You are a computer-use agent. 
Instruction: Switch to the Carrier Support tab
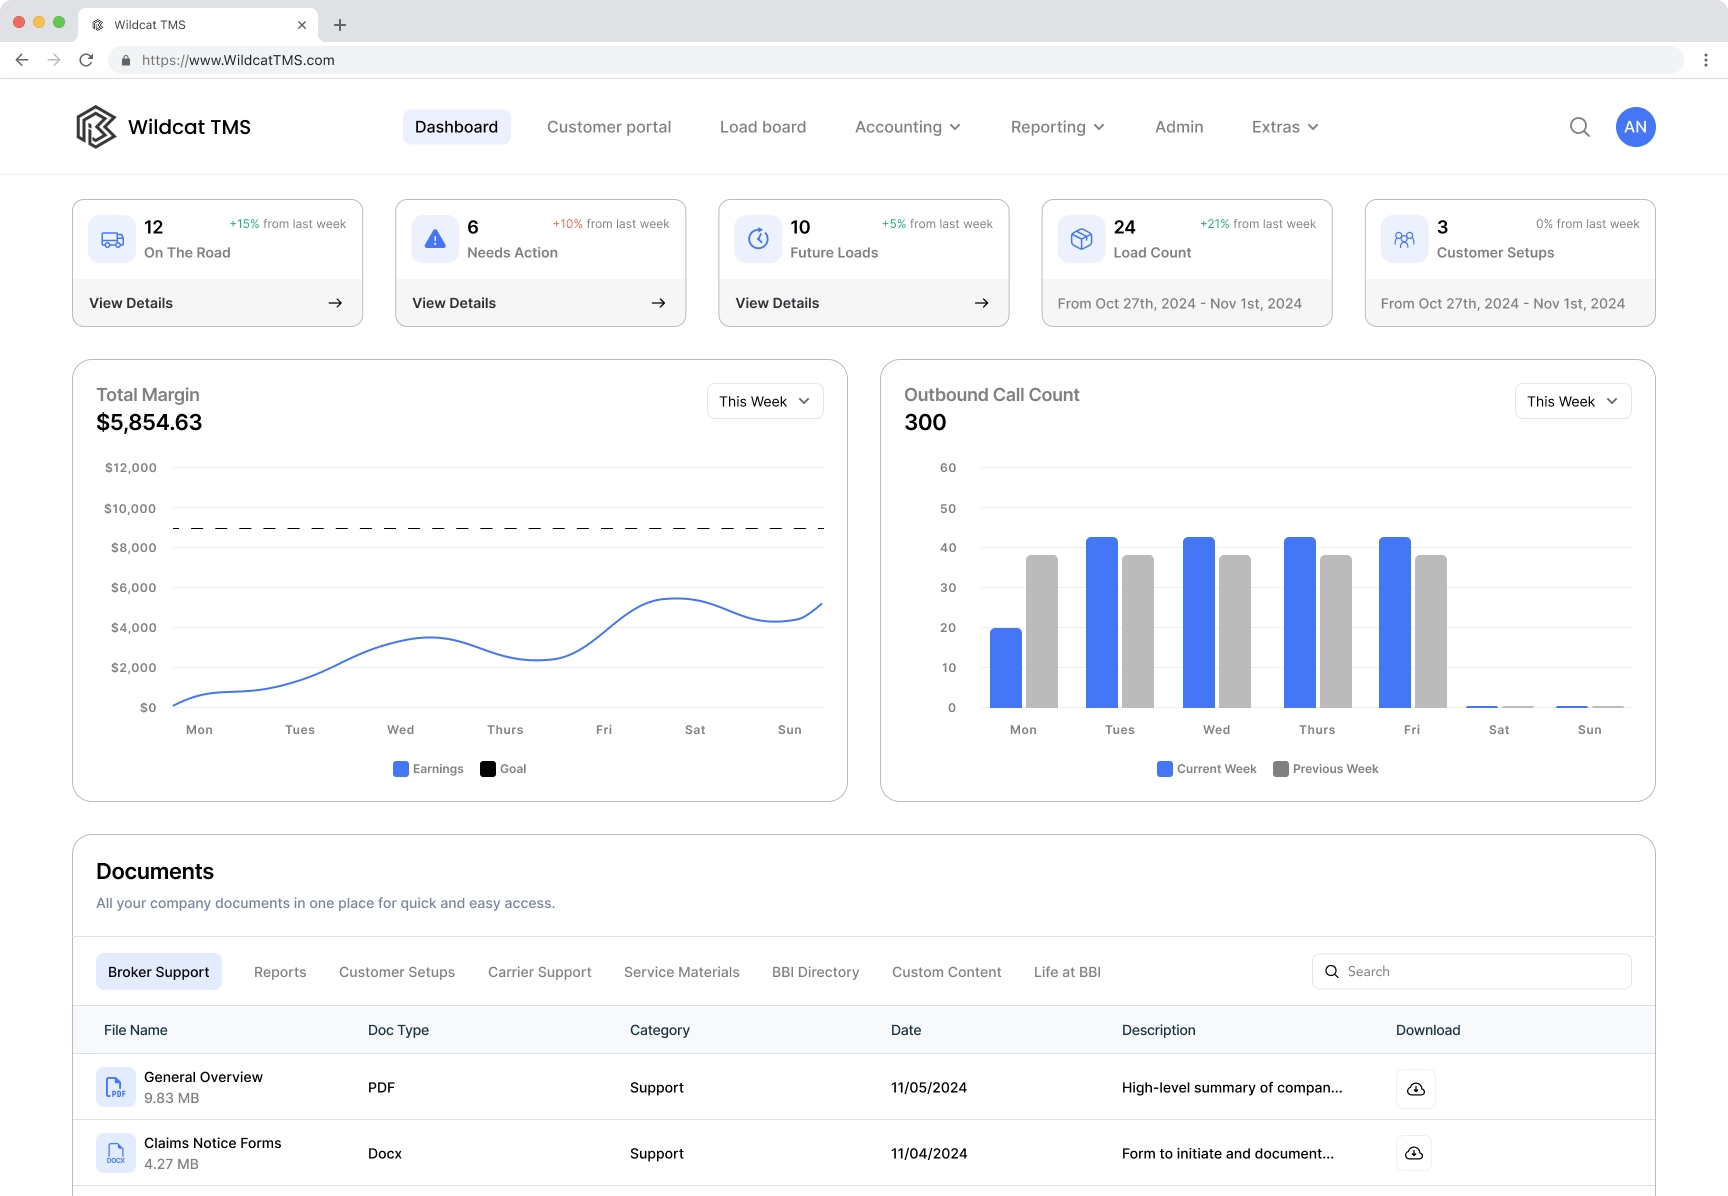click(539, 971)
